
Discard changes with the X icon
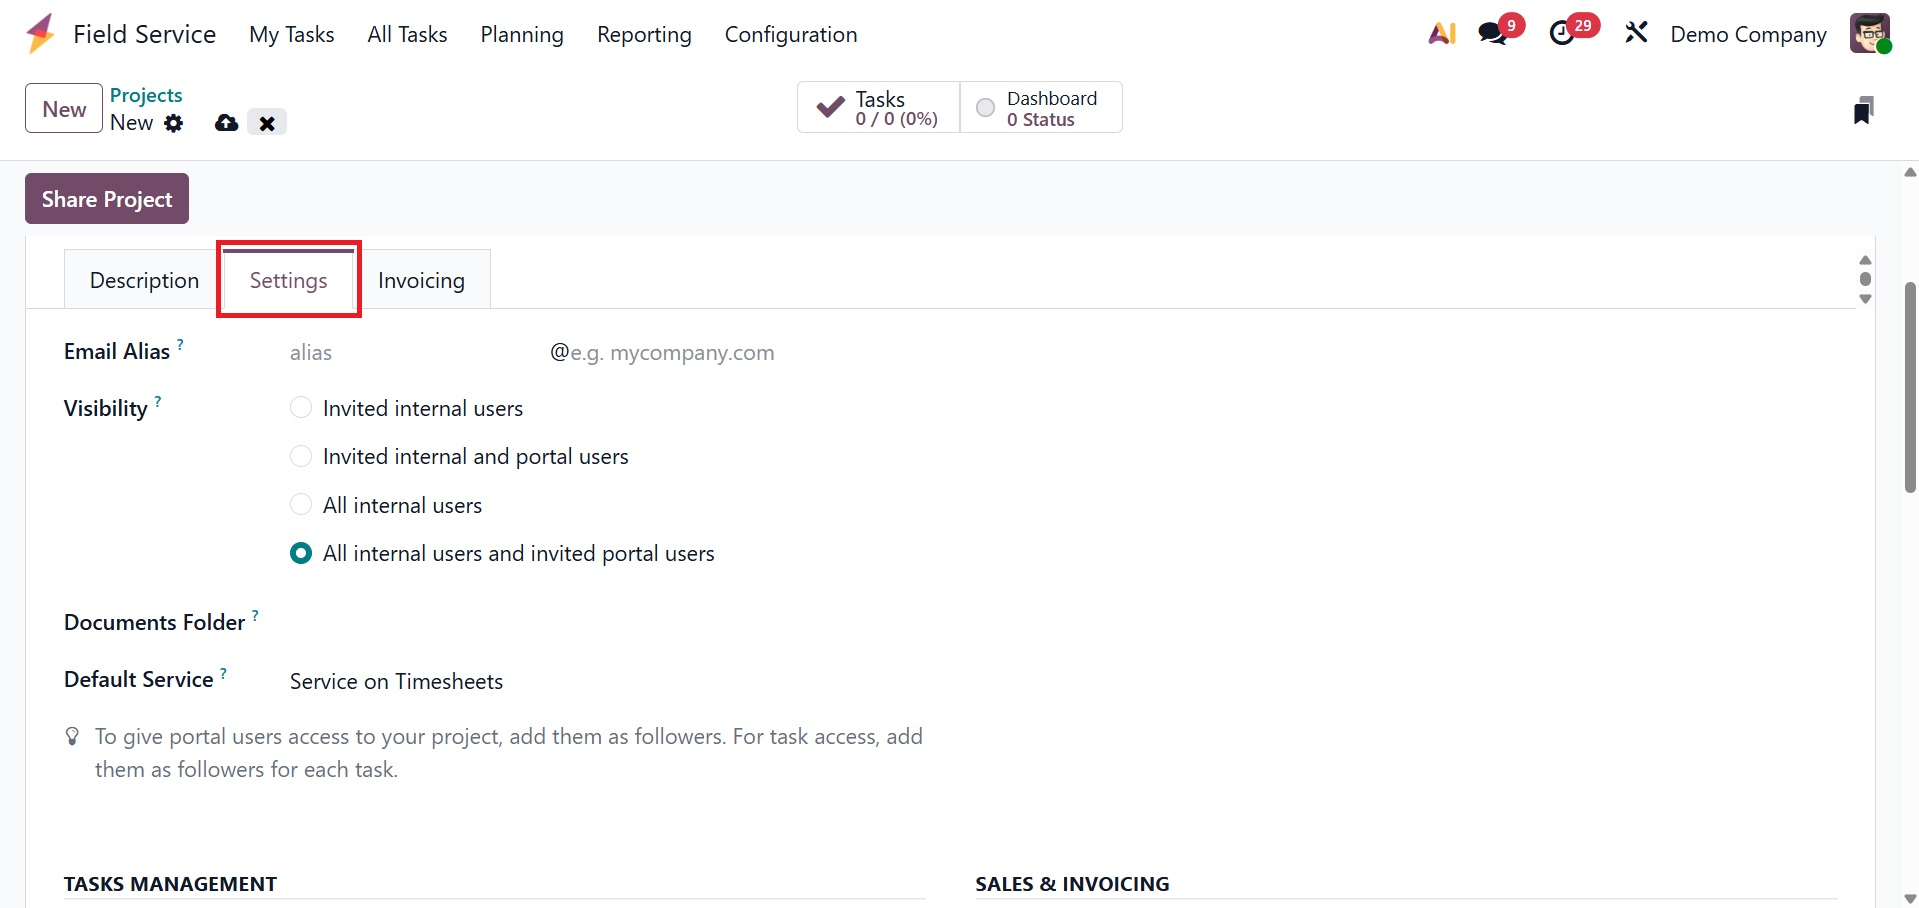(267, 123)
